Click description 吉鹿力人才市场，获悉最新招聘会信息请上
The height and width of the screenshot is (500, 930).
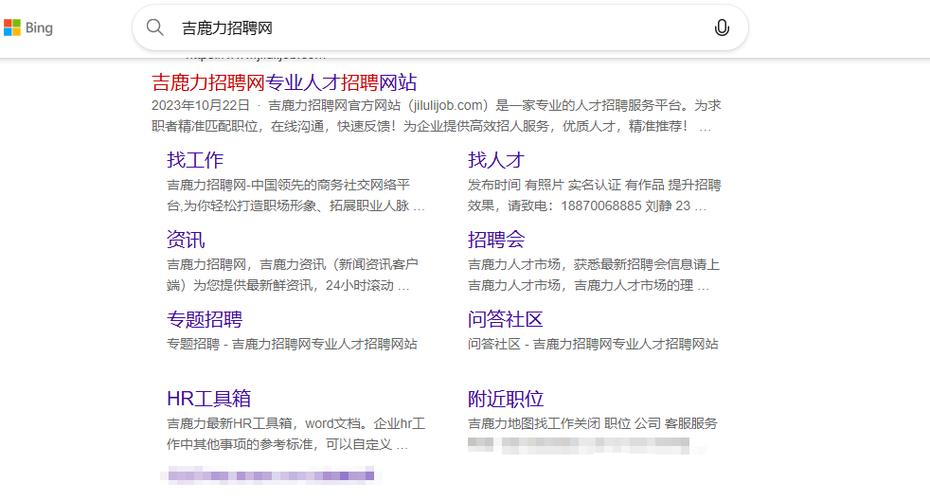(x=594, y=265)
